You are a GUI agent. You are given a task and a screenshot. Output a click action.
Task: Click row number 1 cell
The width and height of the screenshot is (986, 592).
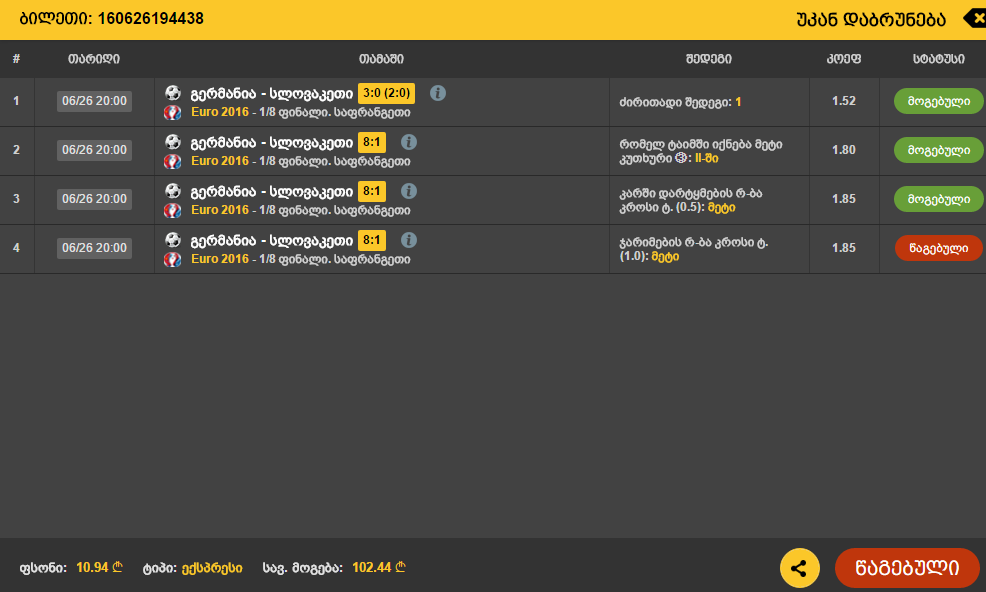(x=16, y=101)
